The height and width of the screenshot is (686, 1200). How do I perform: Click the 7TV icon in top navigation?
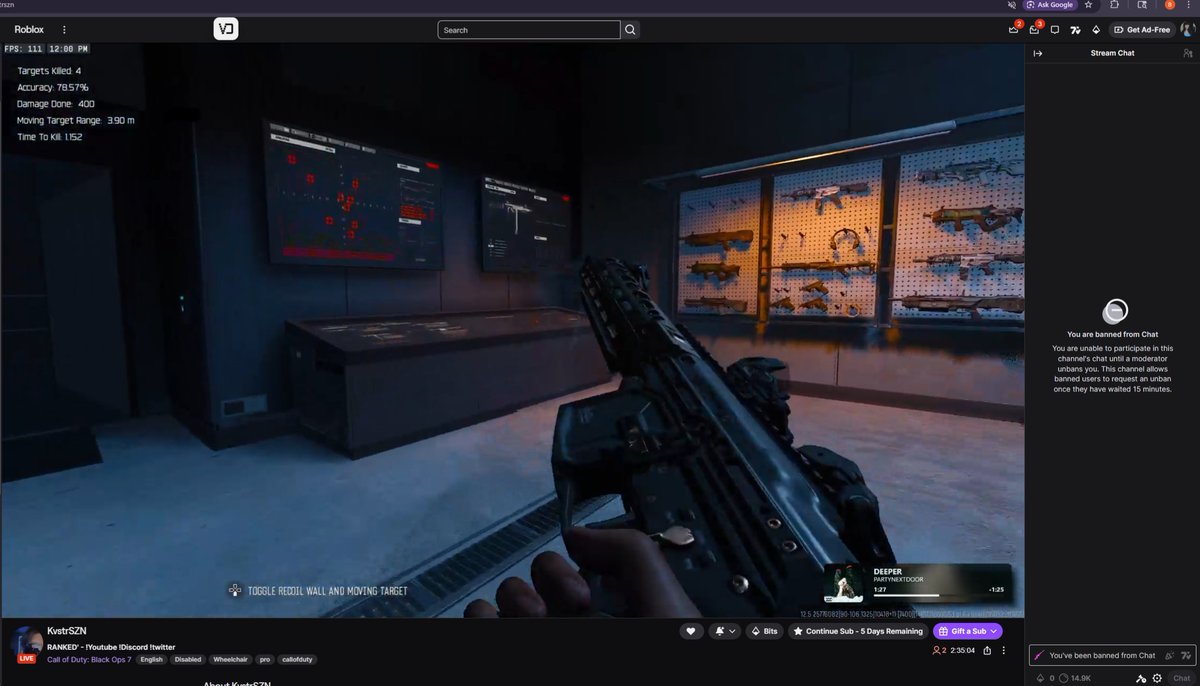pos(1075,30)
